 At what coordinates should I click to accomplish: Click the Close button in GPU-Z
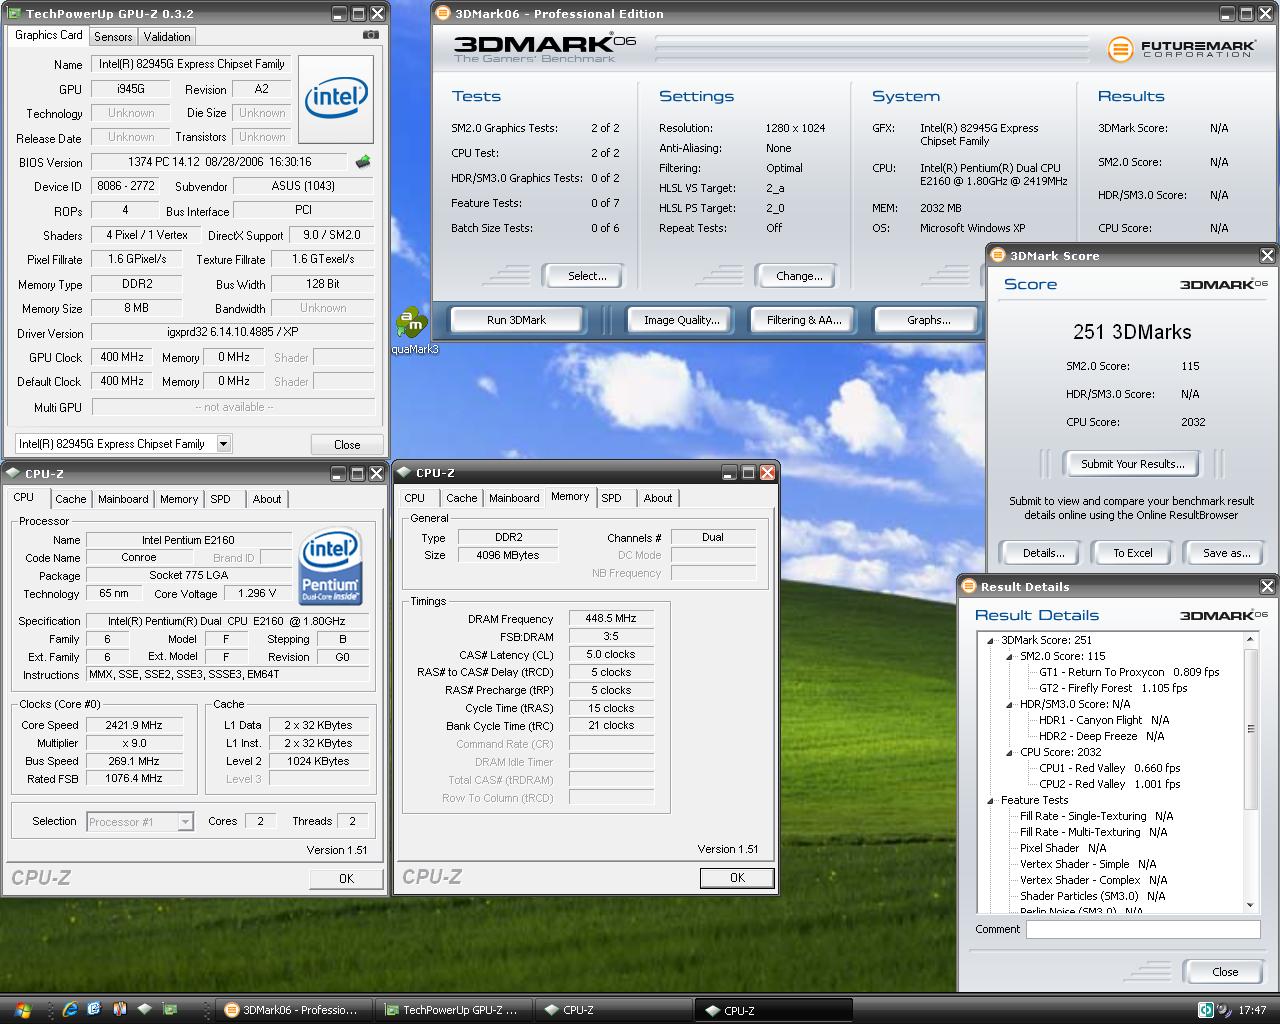coord(347,444)
